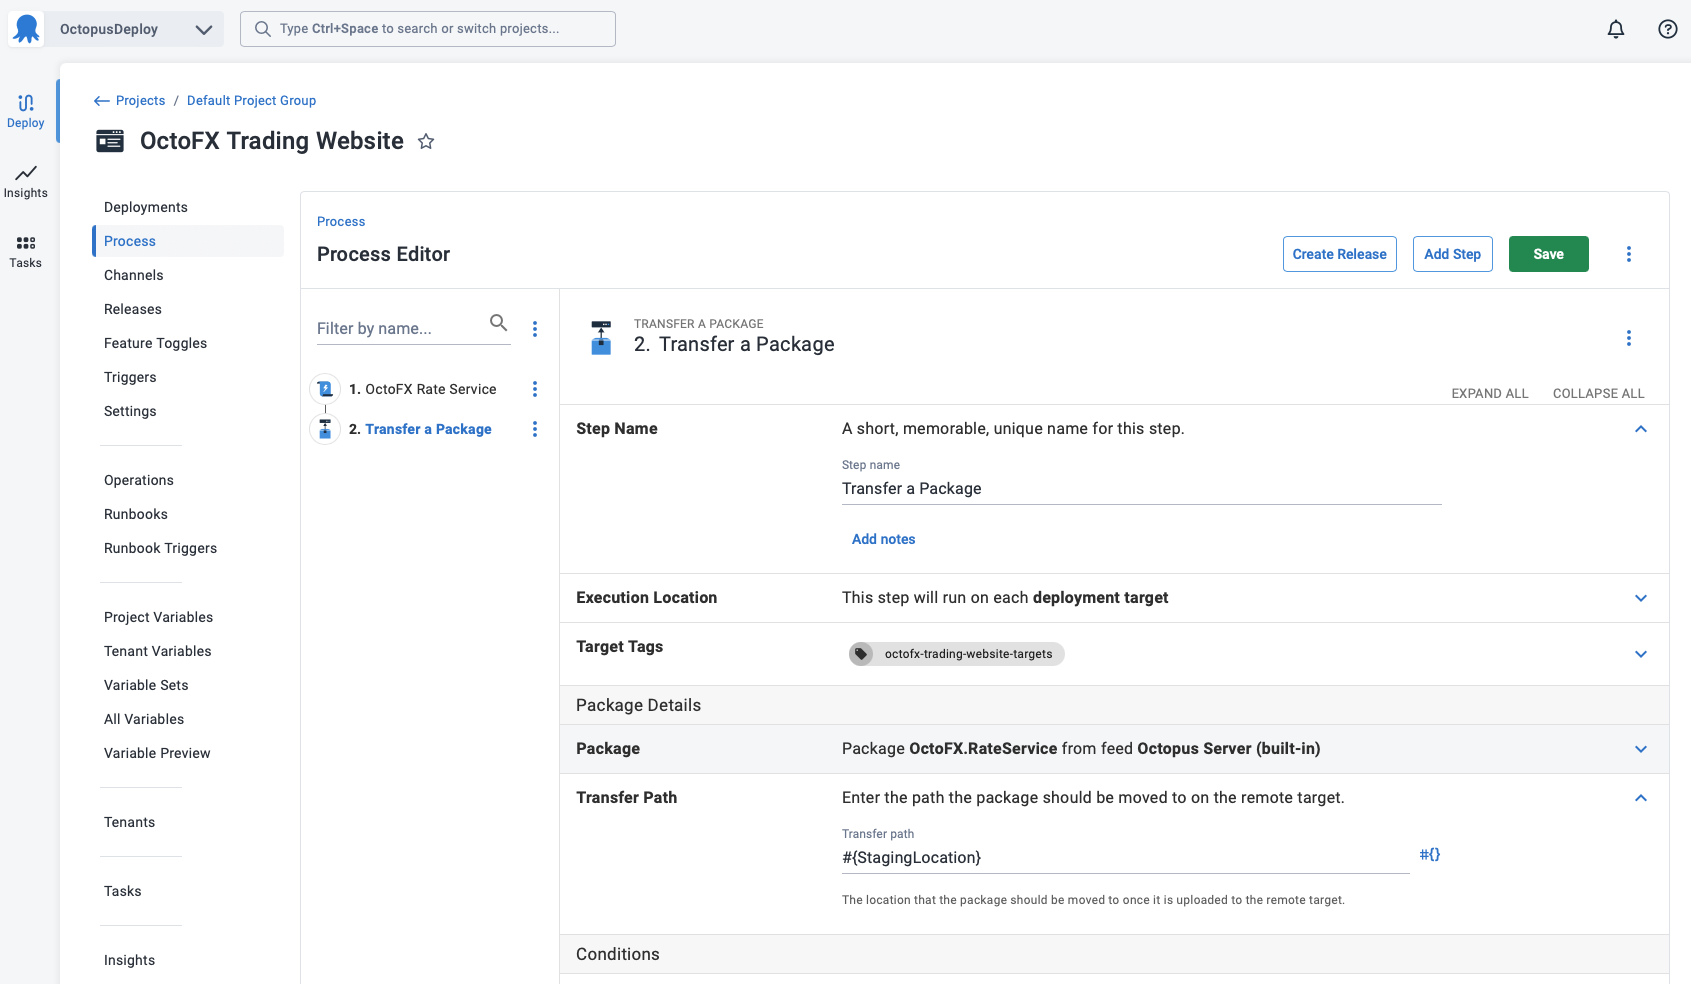Expand the Execution Location section
This screenshot has width=1691, height=984.
(x=1641, y=598)
